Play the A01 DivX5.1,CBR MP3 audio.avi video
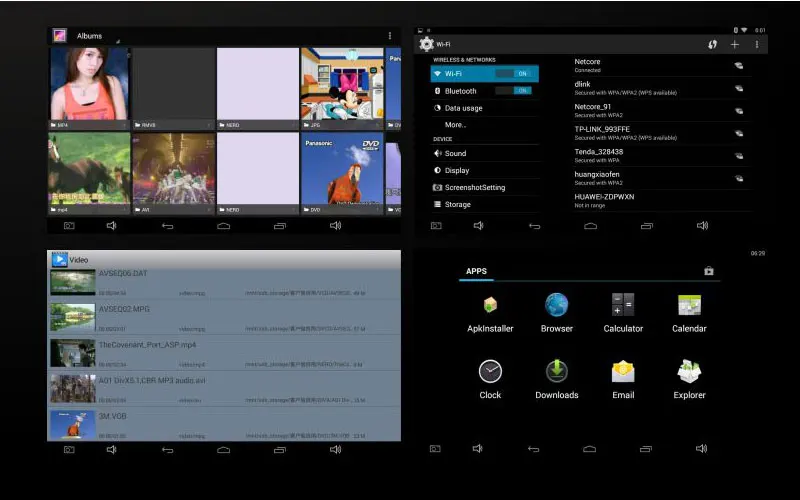The image size is (800, 500). point(224,389)
